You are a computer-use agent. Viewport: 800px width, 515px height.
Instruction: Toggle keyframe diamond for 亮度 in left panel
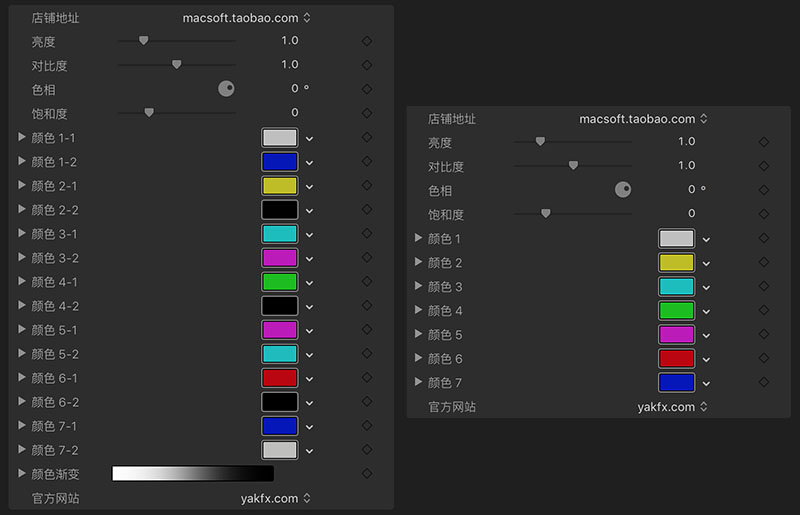tap(366, 41)
